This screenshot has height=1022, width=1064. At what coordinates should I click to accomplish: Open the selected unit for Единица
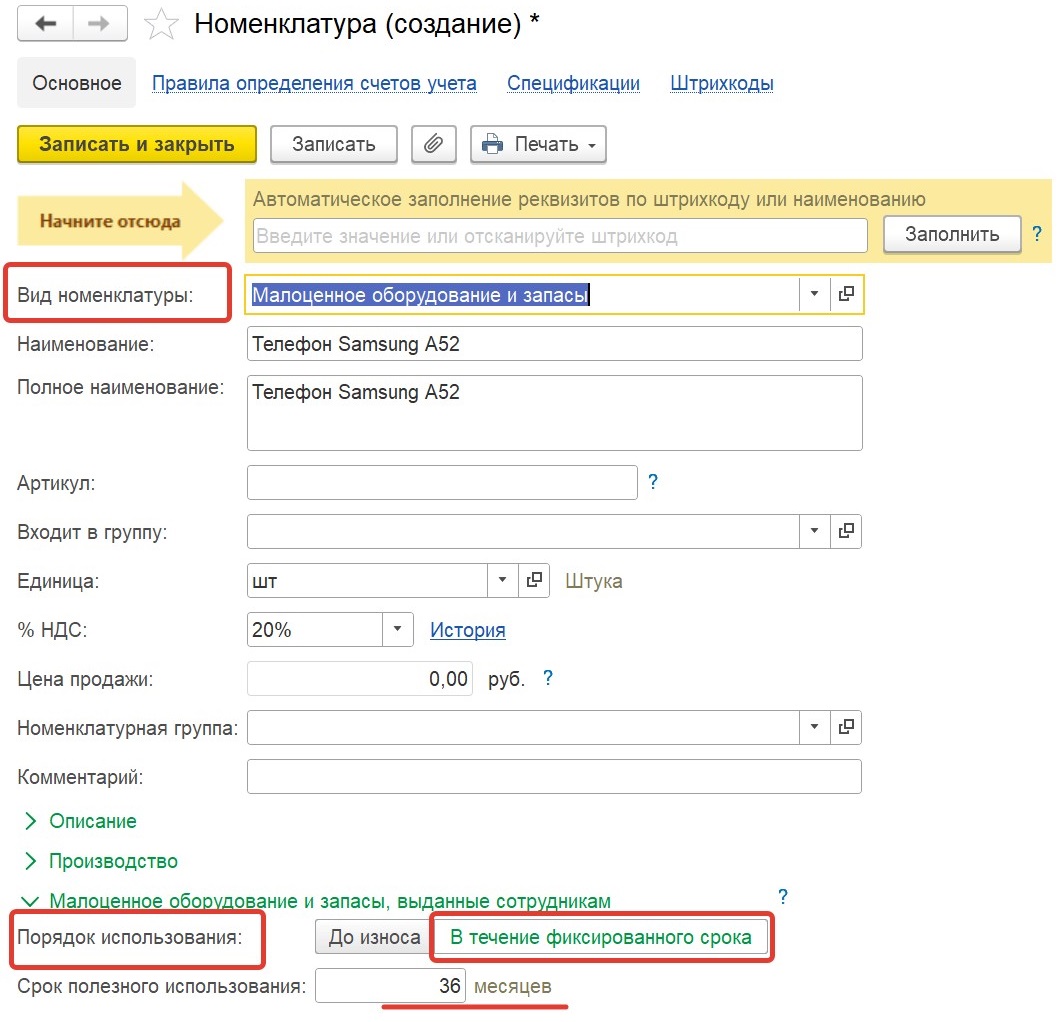click(x=534, y=580)
